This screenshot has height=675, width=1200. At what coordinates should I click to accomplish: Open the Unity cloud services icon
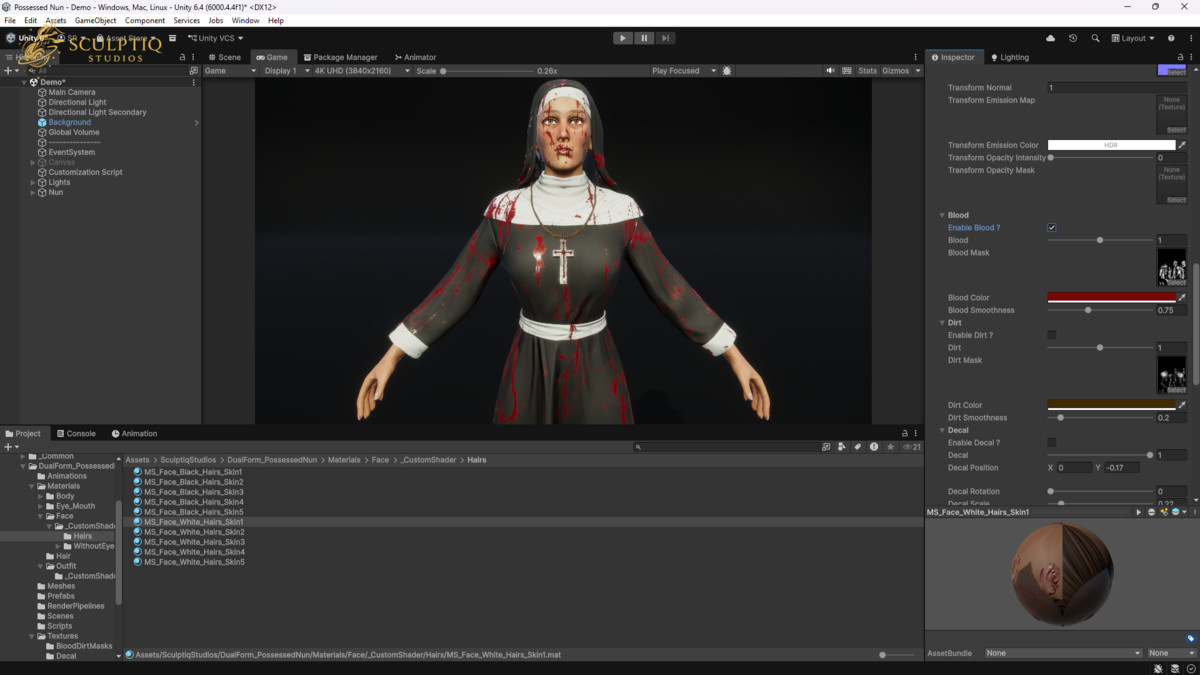1050,38
